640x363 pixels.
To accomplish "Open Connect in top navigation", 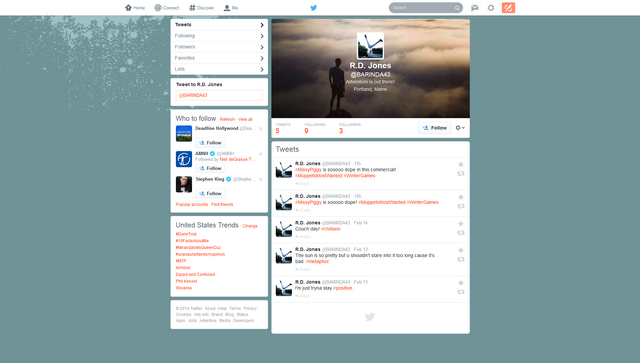I will 167,8.
